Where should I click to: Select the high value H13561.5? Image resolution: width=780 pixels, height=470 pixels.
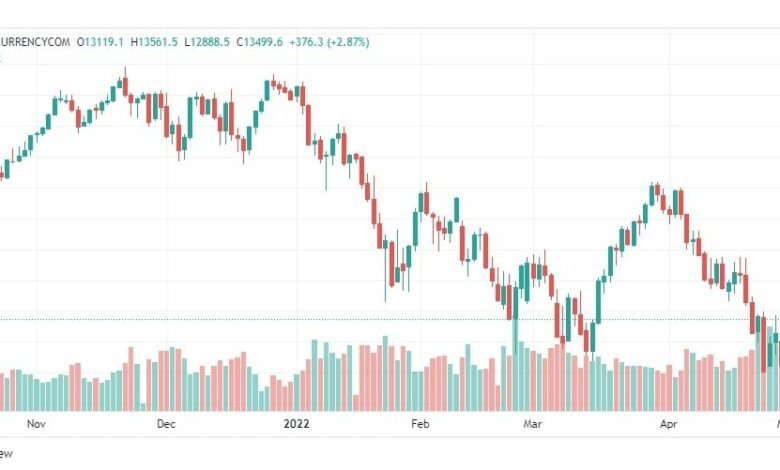point(154,42)
